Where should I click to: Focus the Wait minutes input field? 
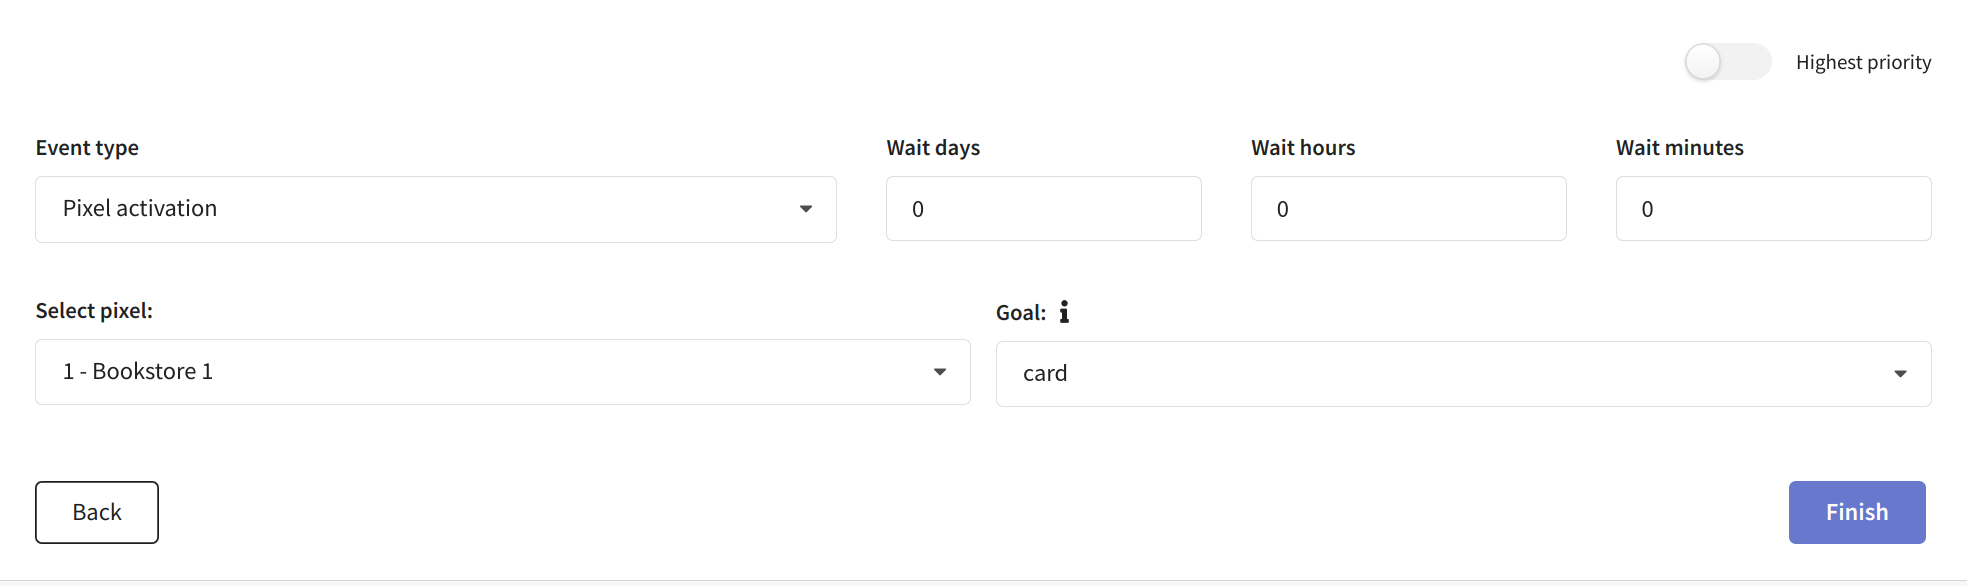coord(1773,209)
